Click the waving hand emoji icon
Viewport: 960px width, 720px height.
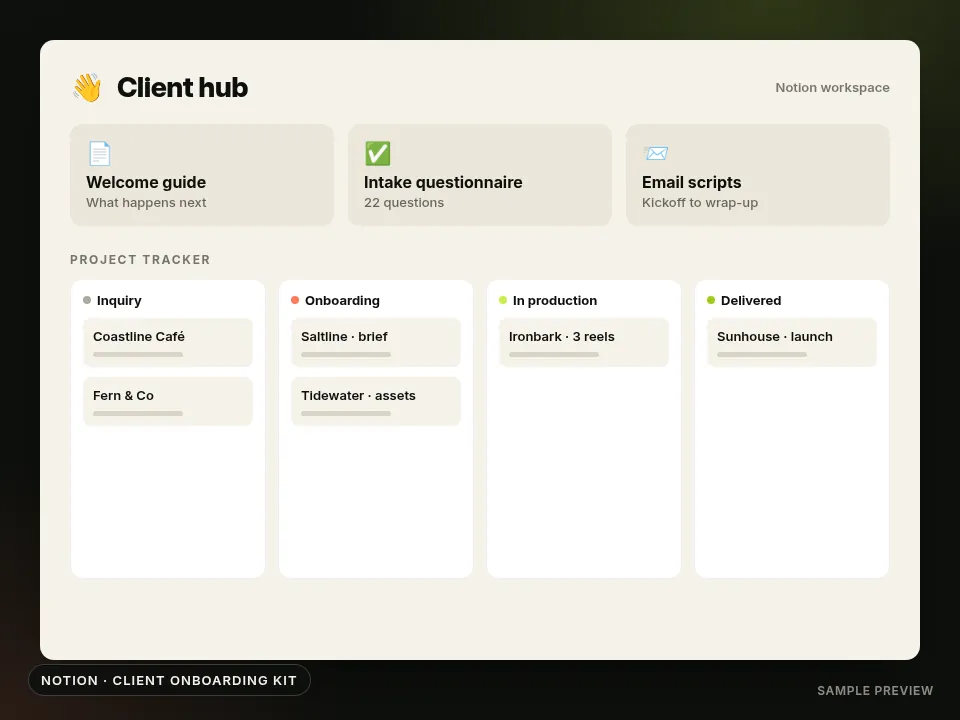coord(87,88)
